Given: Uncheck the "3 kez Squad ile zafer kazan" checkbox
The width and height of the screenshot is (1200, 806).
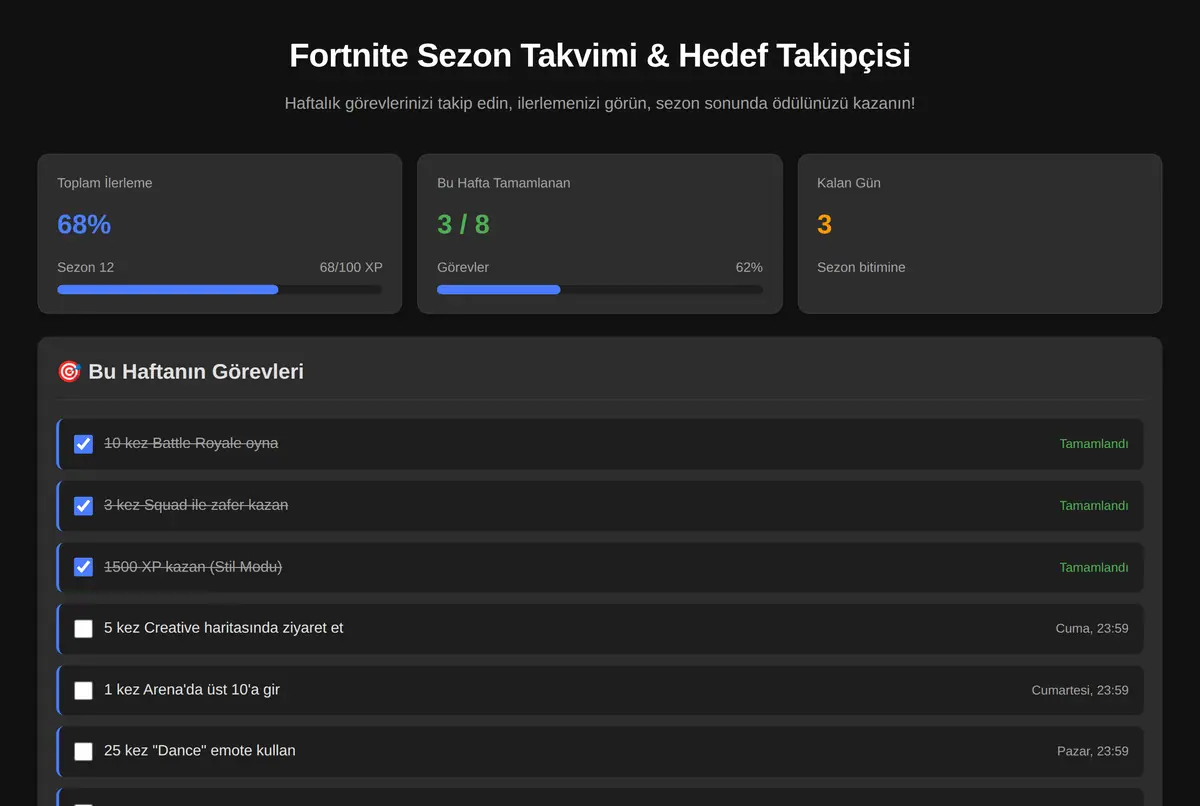Looking at the screenshot, I should (x=84, y=506).
